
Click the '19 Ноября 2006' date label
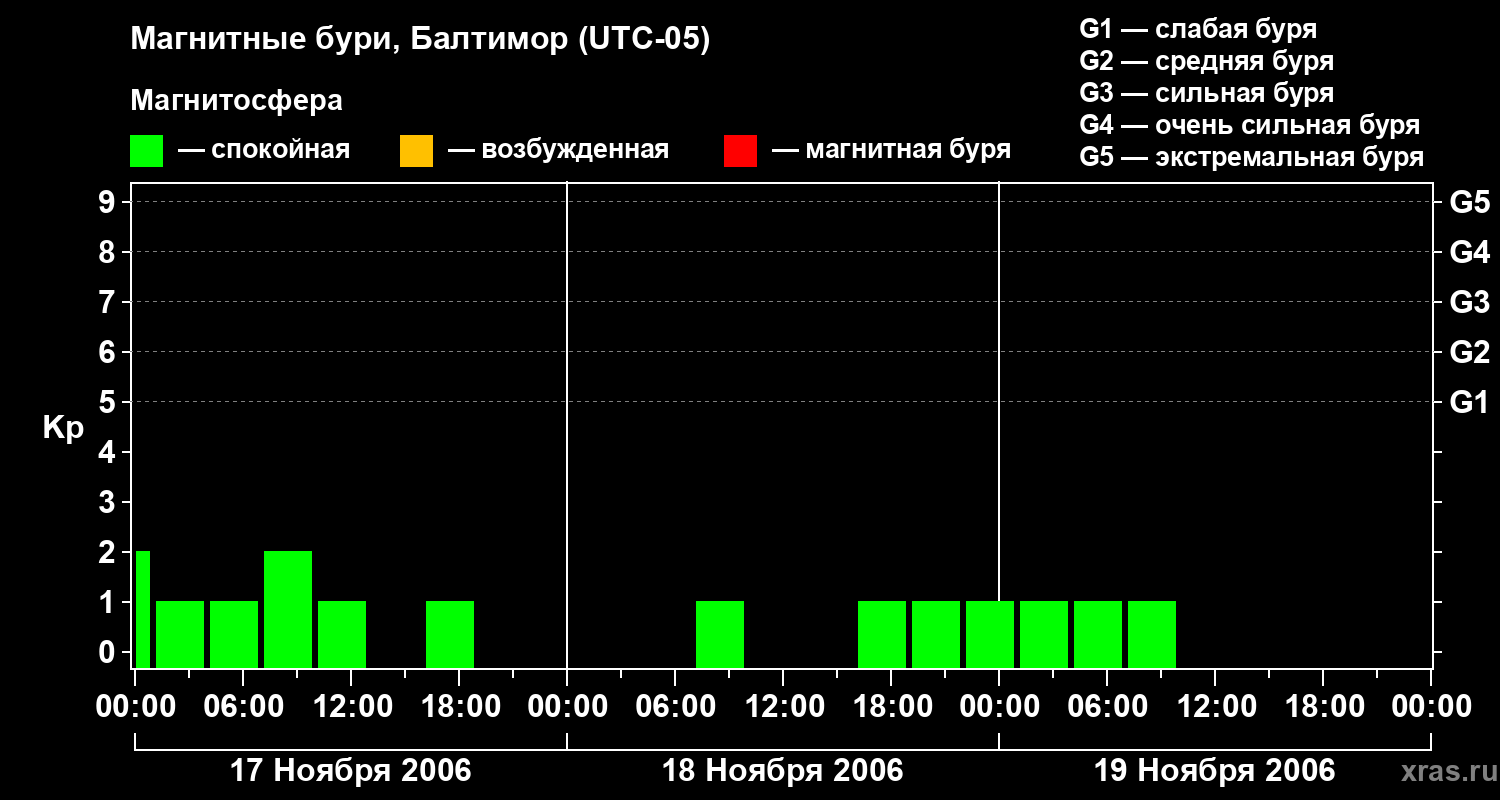pyautogui.click(x=1215, y=771)
